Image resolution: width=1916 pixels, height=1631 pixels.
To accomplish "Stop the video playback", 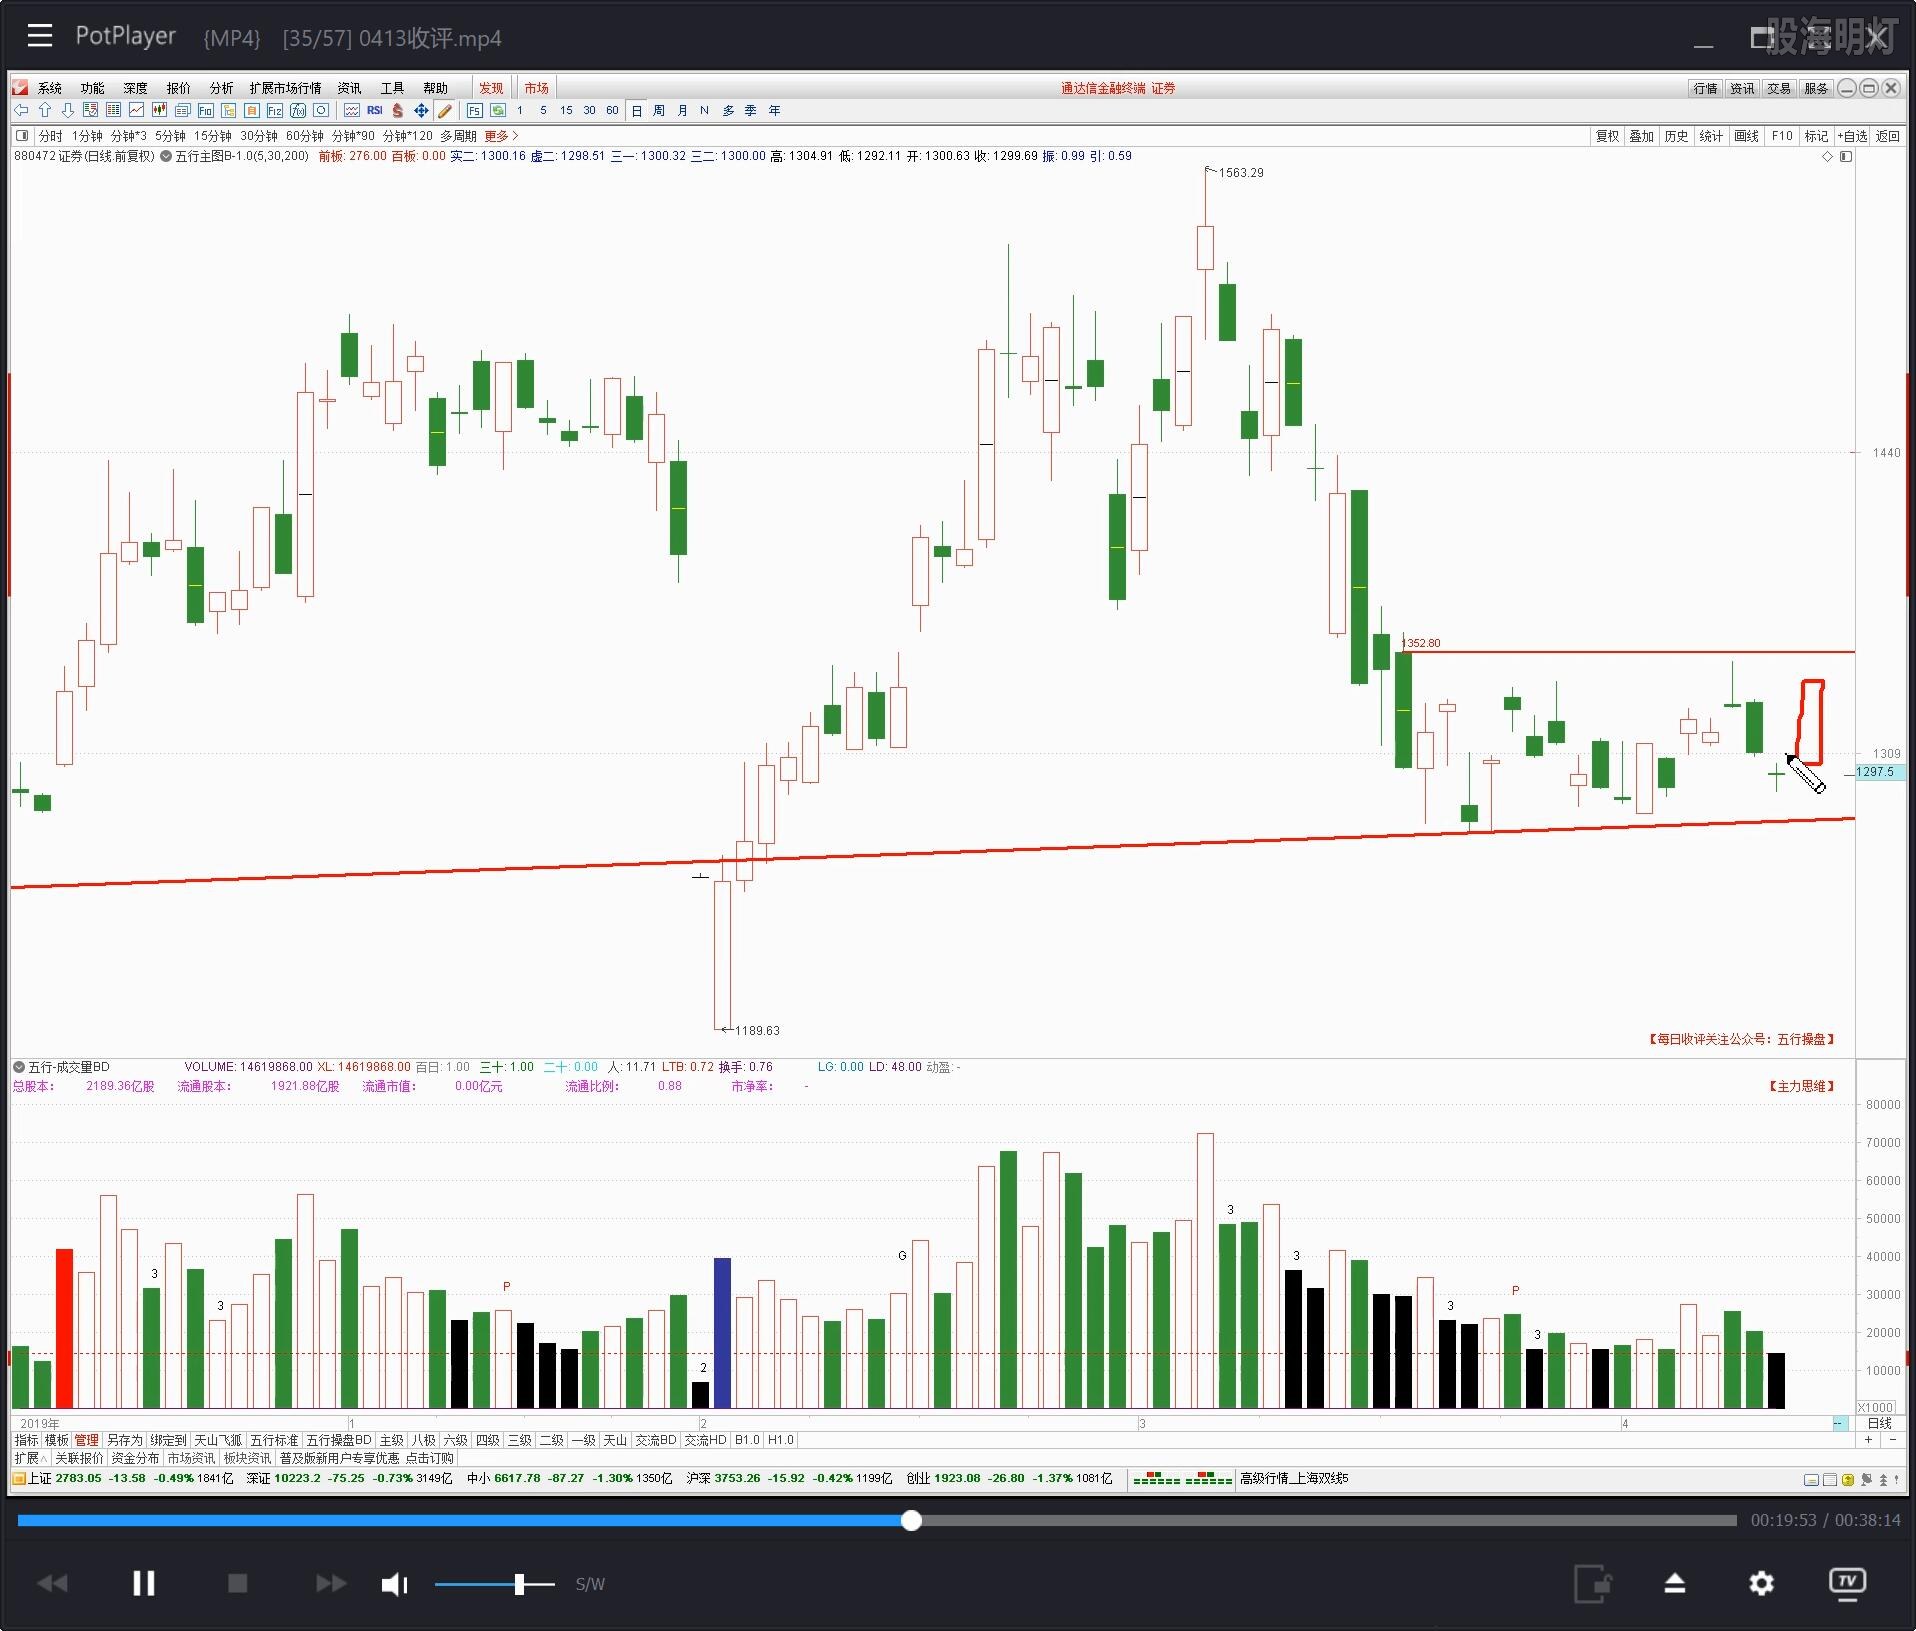I will pos(237,1583).
